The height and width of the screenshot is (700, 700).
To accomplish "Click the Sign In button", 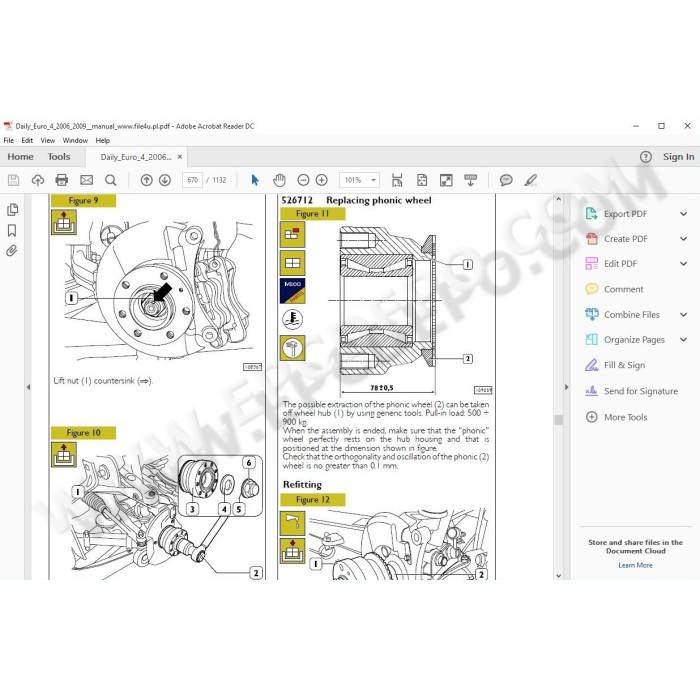I will click(x=678, y=157).
